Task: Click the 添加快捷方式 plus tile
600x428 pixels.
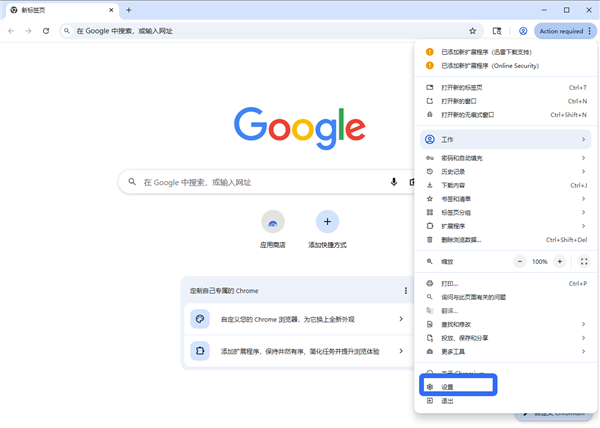Action: (x=327, y=229)
